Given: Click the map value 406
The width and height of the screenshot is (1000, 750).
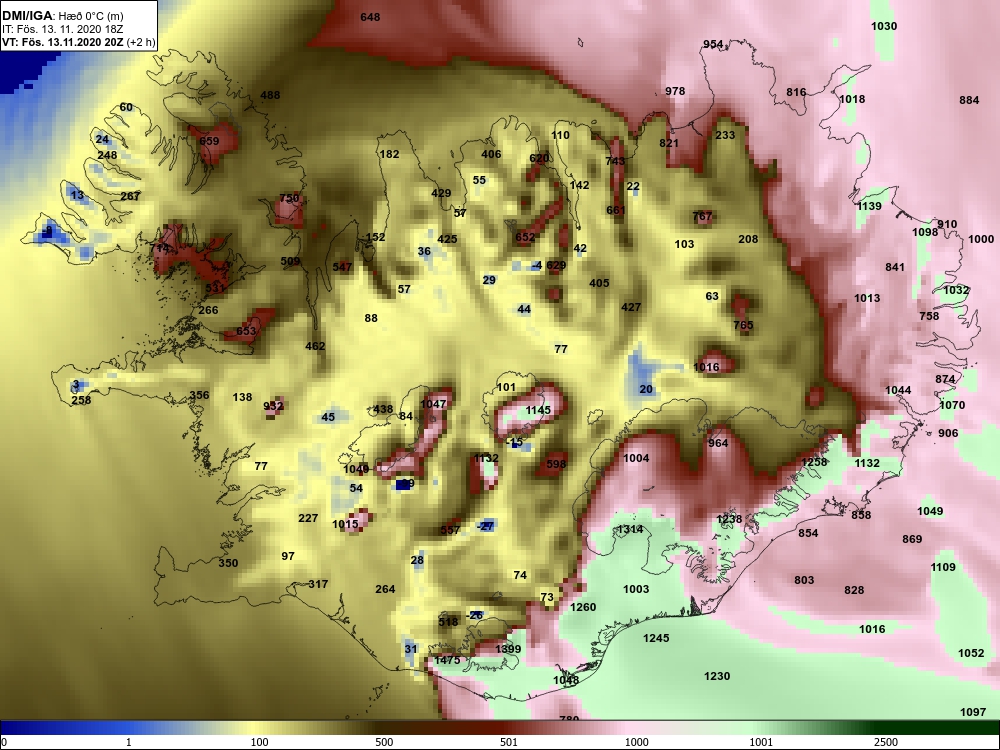Looking at the screenshot, I should tap(491, 154).
